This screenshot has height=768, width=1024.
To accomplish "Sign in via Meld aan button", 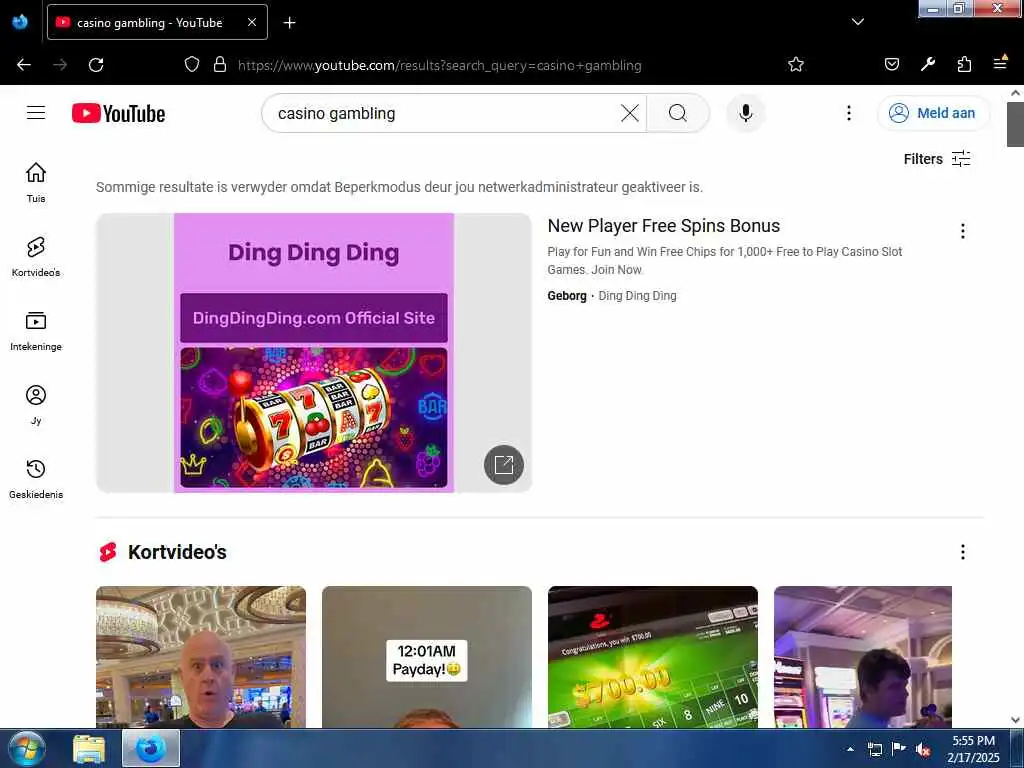I will [x=933, y=113].
